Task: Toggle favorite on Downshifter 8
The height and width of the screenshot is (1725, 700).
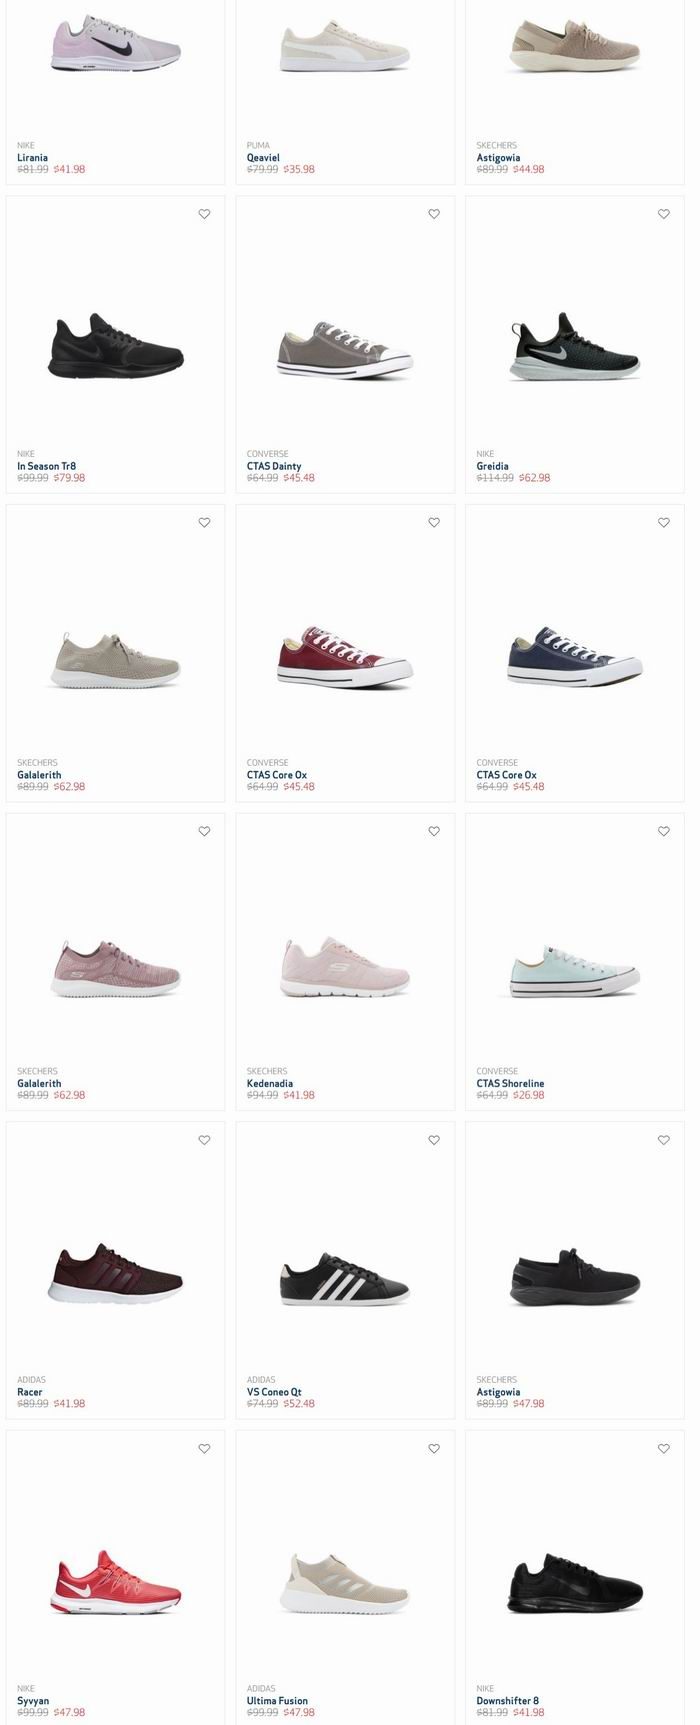Action: (x=664, y=1449)
